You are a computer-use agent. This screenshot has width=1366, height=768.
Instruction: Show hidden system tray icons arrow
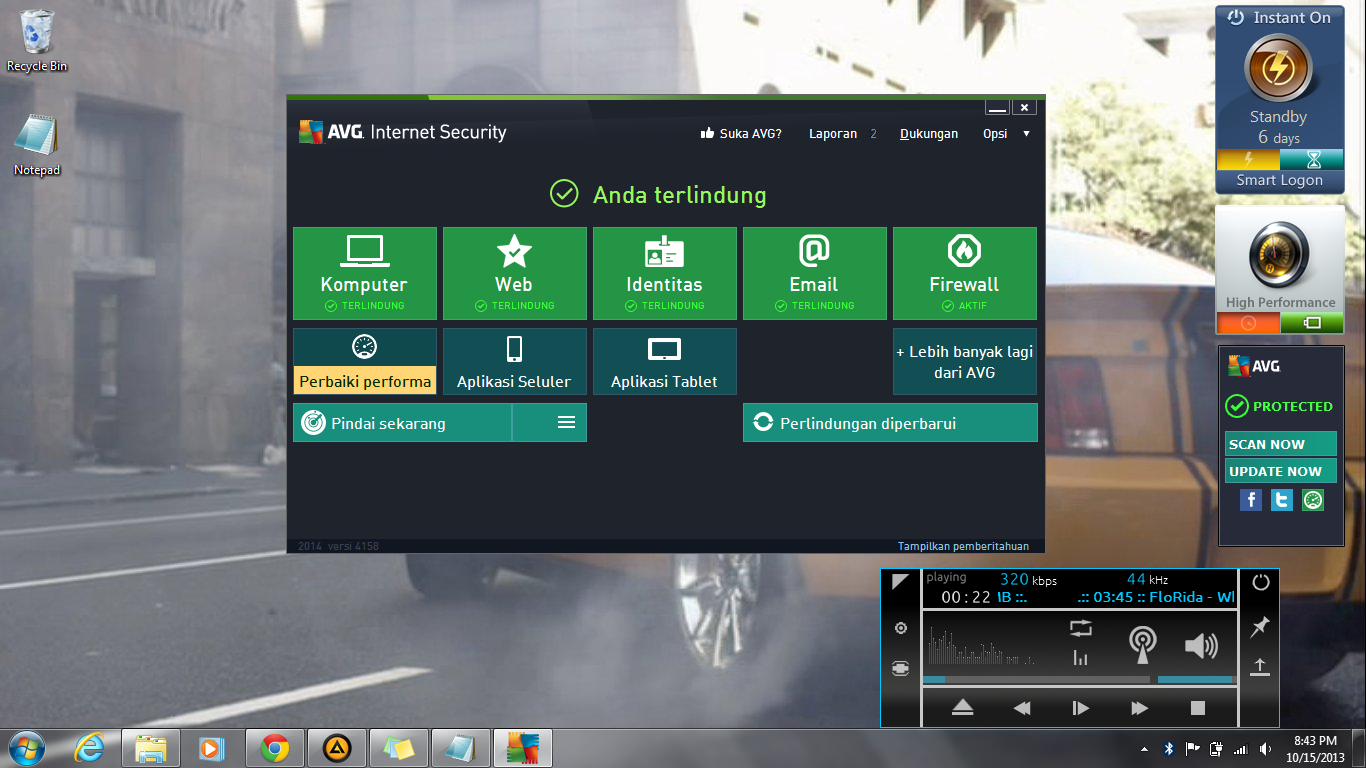pos(1144,748)
